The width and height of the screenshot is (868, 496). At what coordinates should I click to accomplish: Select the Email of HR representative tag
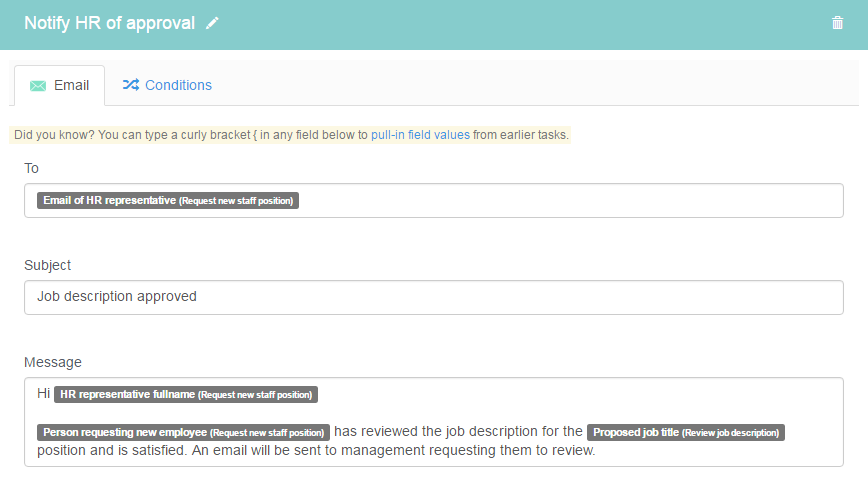click(x=168, y=200)
